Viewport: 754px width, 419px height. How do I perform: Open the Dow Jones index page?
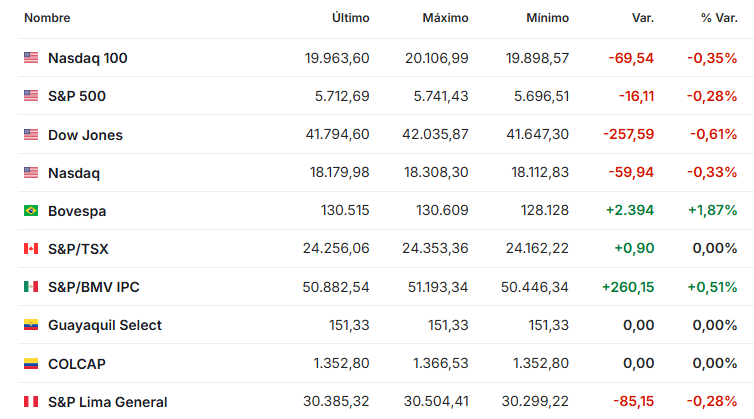coord(85,135)
